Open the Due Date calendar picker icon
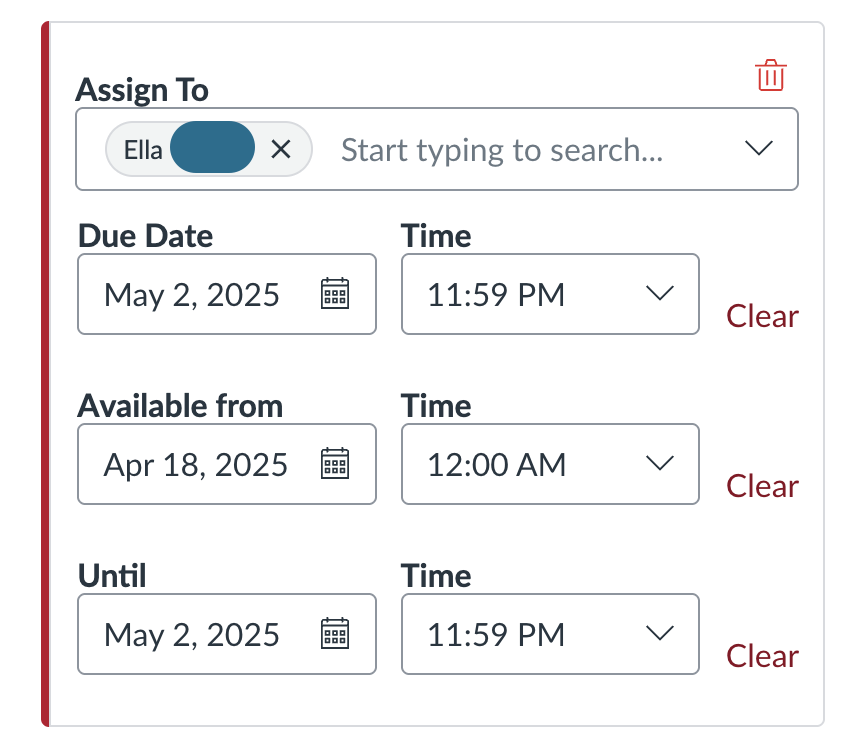 (x=336, y=294)
